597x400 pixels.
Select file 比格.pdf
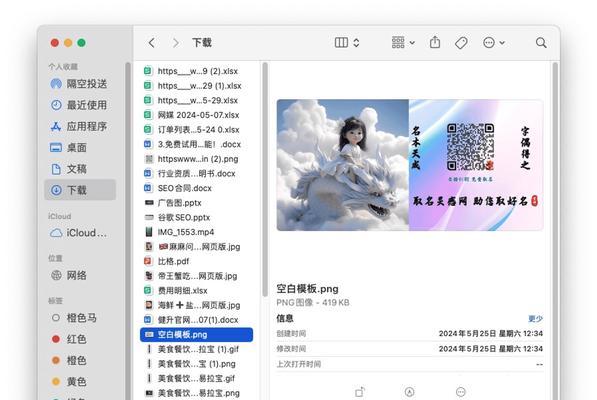tap(196, 261)
